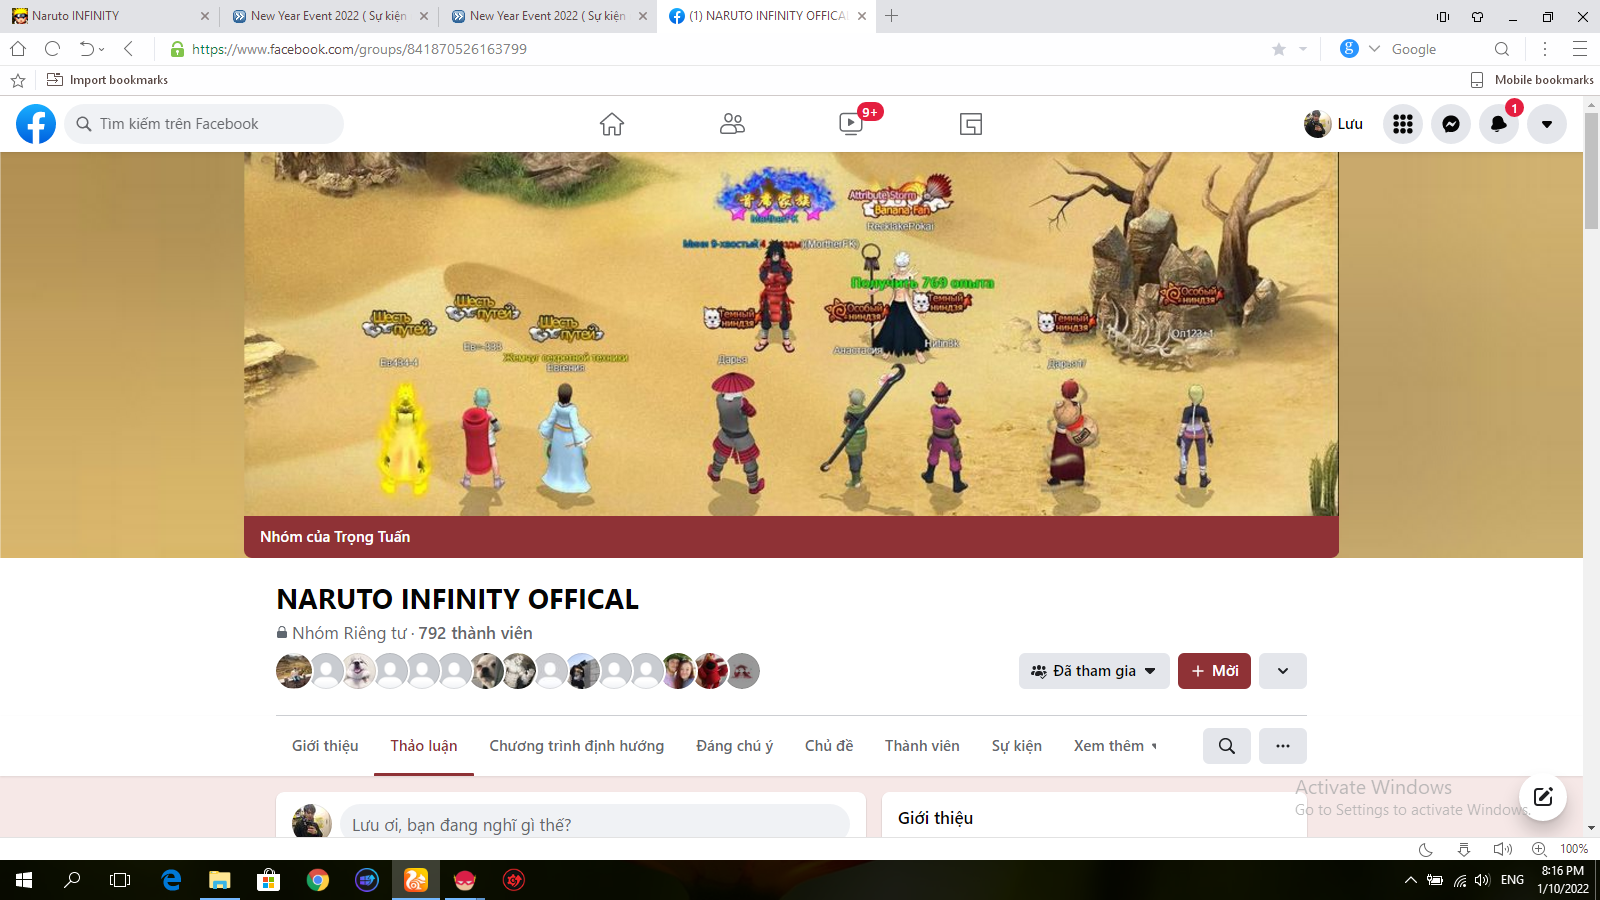Open the browser hamburger main menu

coord(1580,49)
